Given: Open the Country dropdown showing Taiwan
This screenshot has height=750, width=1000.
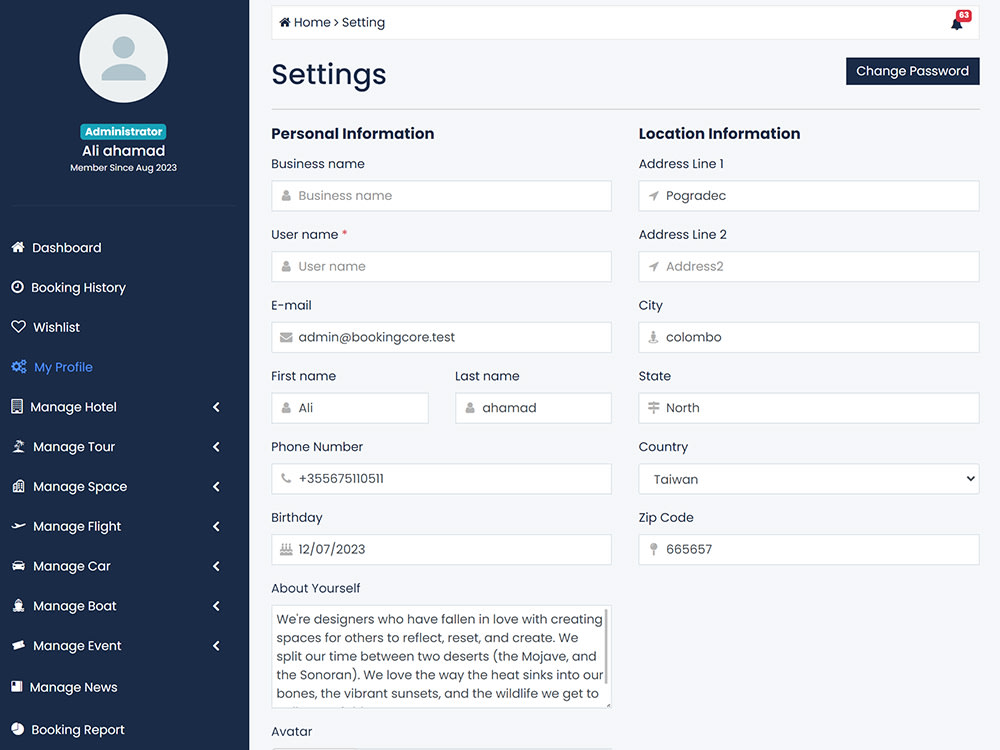Looking at the screenshot, I should click(807, 479).
